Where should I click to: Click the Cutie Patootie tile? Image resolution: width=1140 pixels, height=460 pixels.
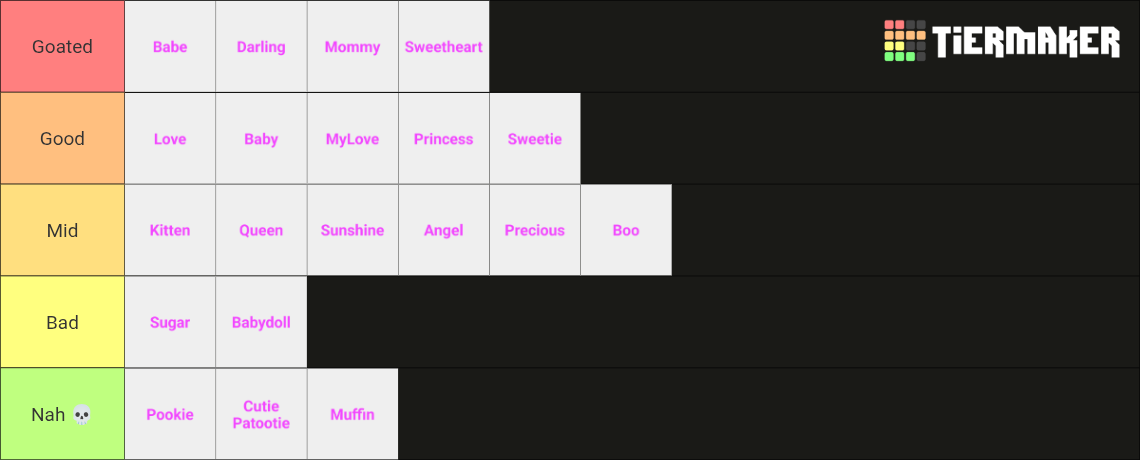pyautogui.click(x=261, y=414)
